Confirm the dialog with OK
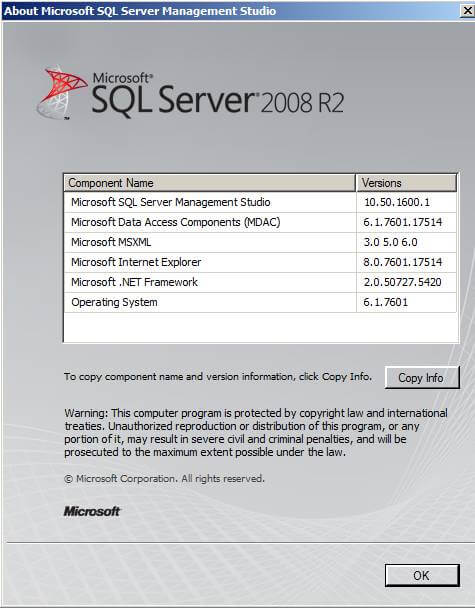This screenshot has height=608, width=475. pos(422,575)
